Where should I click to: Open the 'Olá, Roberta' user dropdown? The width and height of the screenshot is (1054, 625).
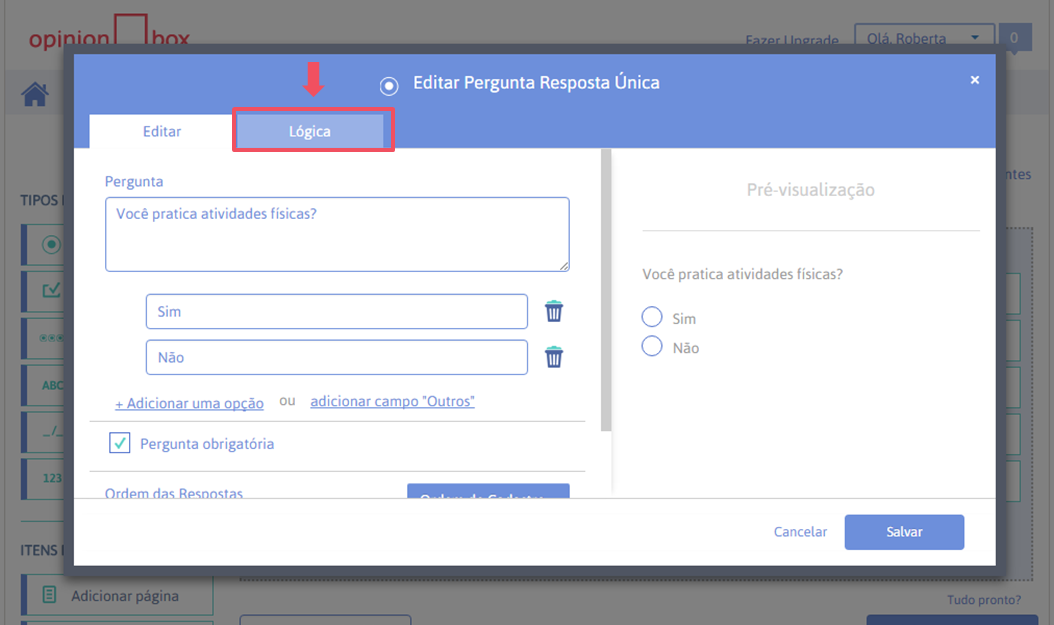924,39
